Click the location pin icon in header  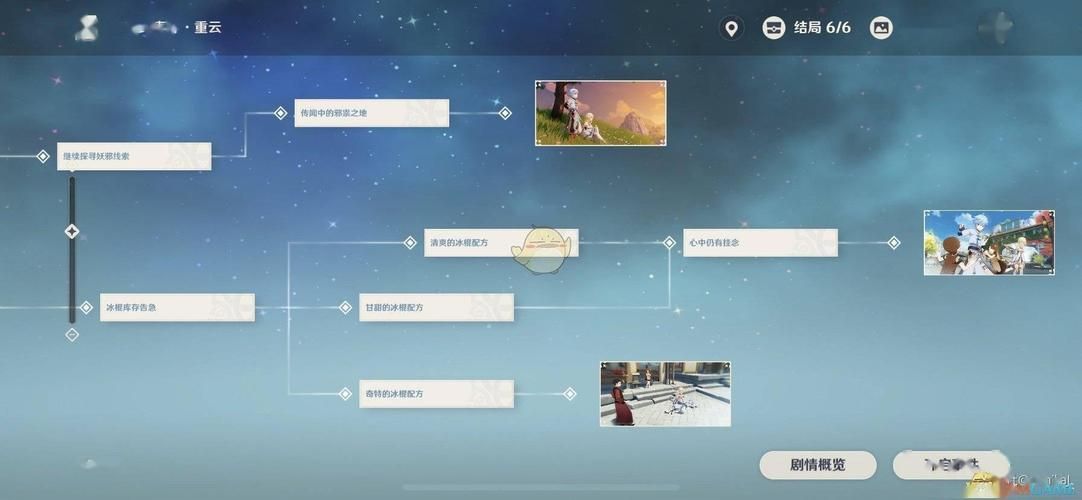(x=732, y=28)
